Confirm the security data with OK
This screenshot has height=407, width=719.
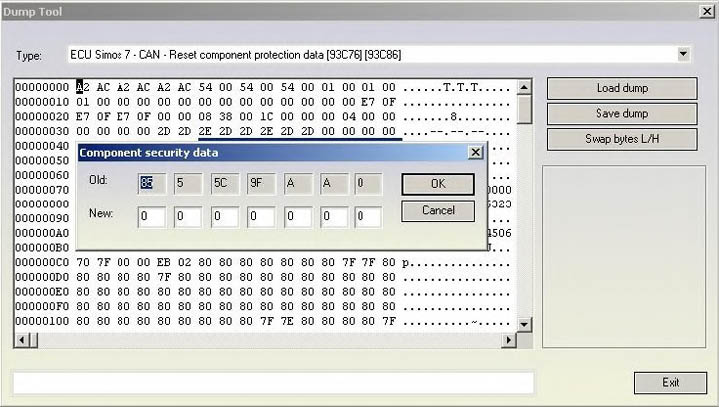pos(437,184)
